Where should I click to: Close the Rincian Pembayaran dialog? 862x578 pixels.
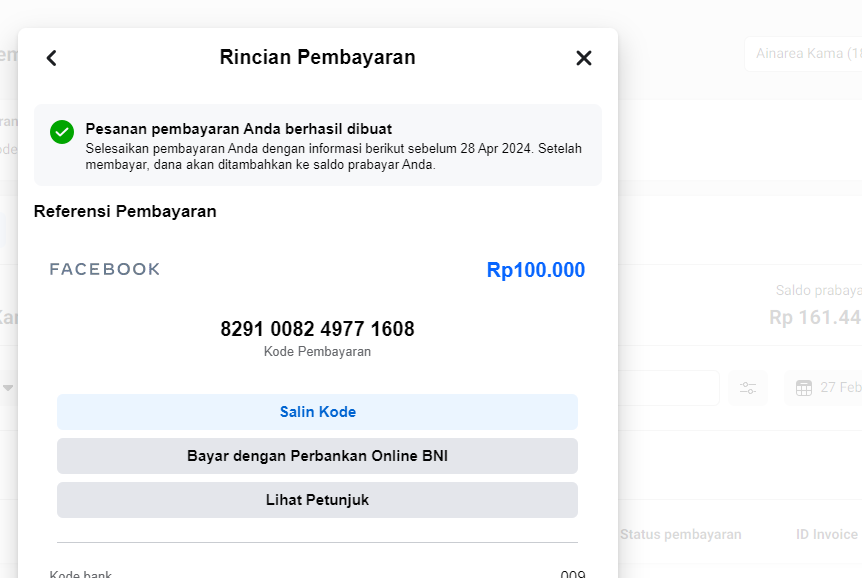(584, 58)
